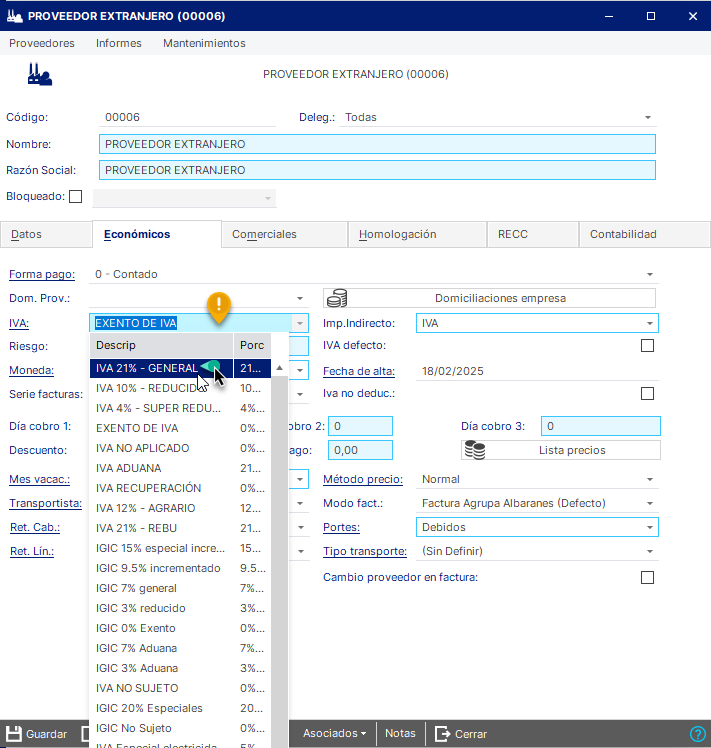Click the Notas button
The width and height of the screenshot is (711, 748).
point(400,733)
